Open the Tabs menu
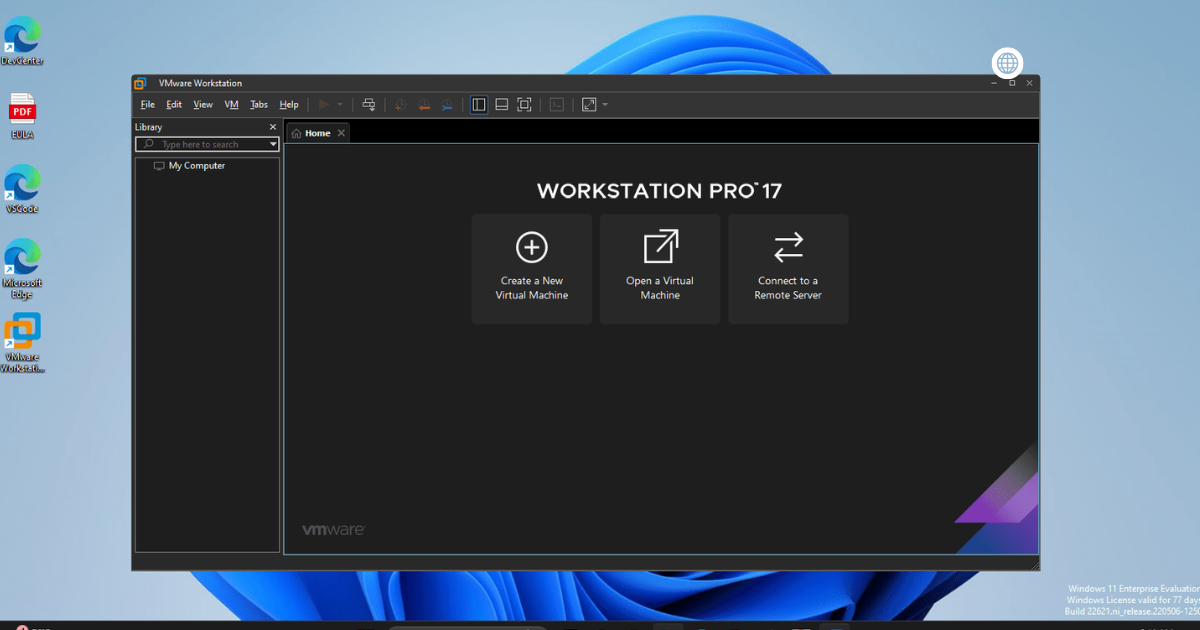Viewport: 1200px width, 630px height. coord(259,105)
